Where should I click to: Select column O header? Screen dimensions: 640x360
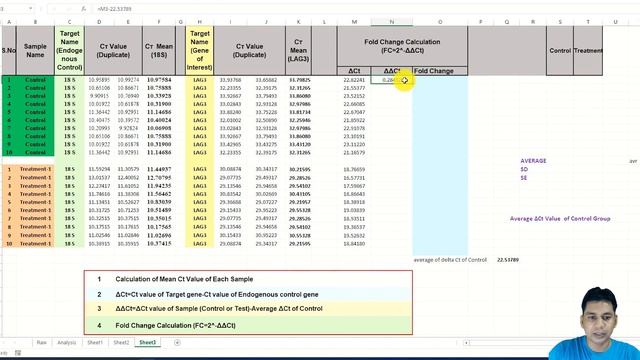point(440,22)
